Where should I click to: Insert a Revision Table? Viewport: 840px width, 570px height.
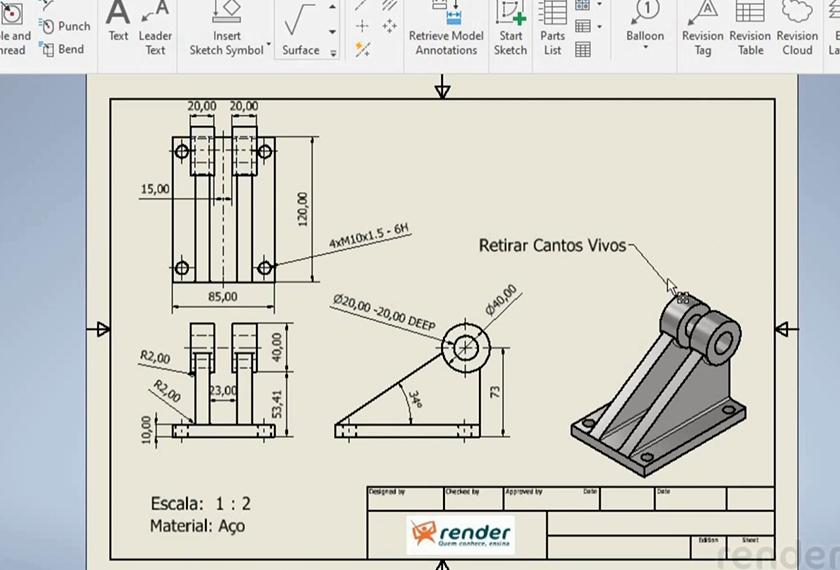pos(750,28)
